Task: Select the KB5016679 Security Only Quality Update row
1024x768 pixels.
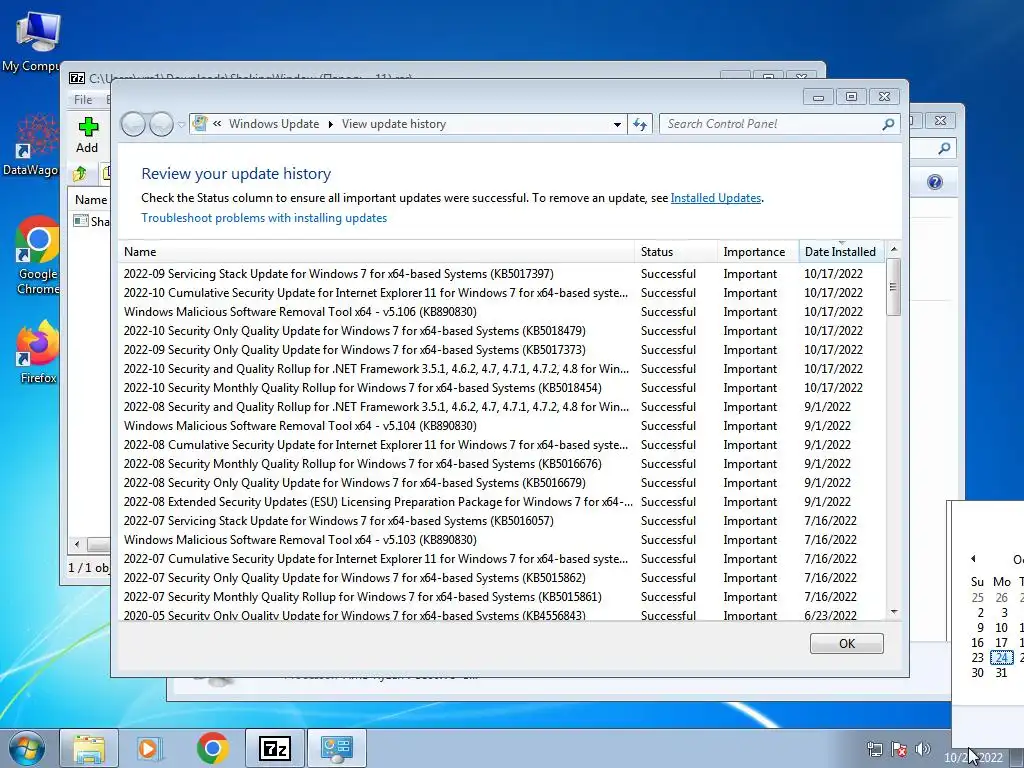Action: point(502,483)
